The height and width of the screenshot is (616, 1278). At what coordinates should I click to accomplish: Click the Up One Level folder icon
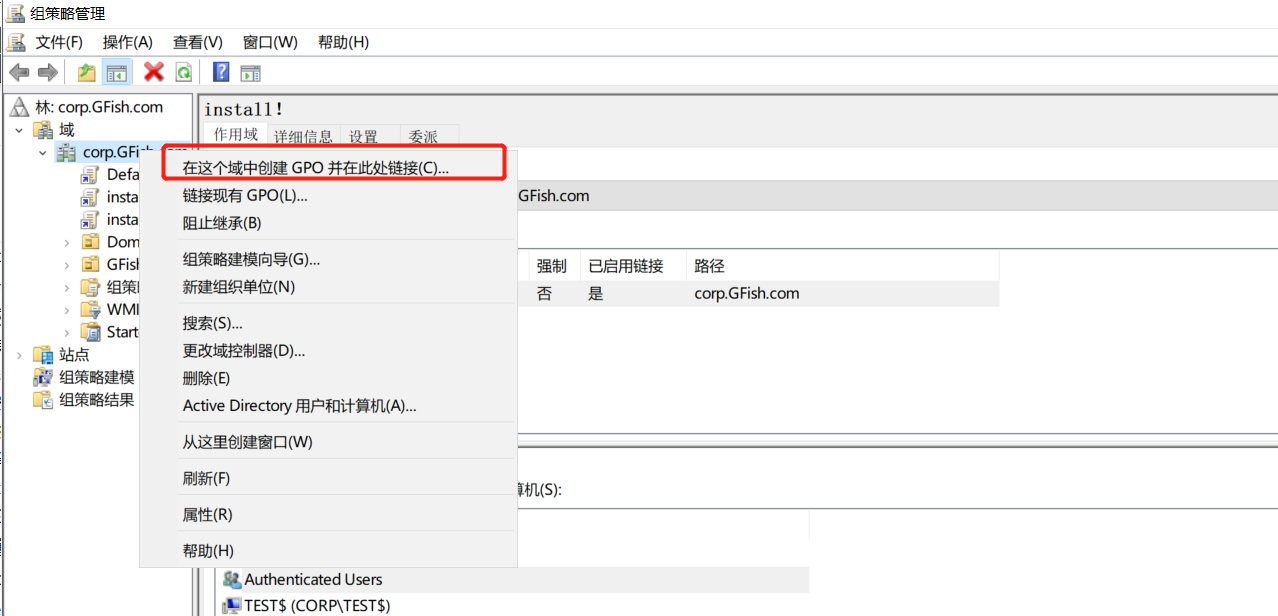[x=87, y=72]
